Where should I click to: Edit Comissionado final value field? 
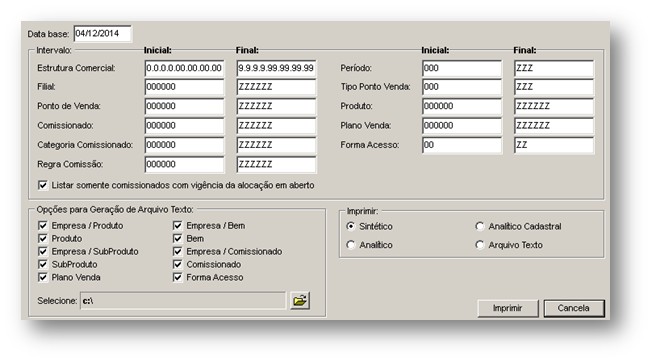(277, 126)
